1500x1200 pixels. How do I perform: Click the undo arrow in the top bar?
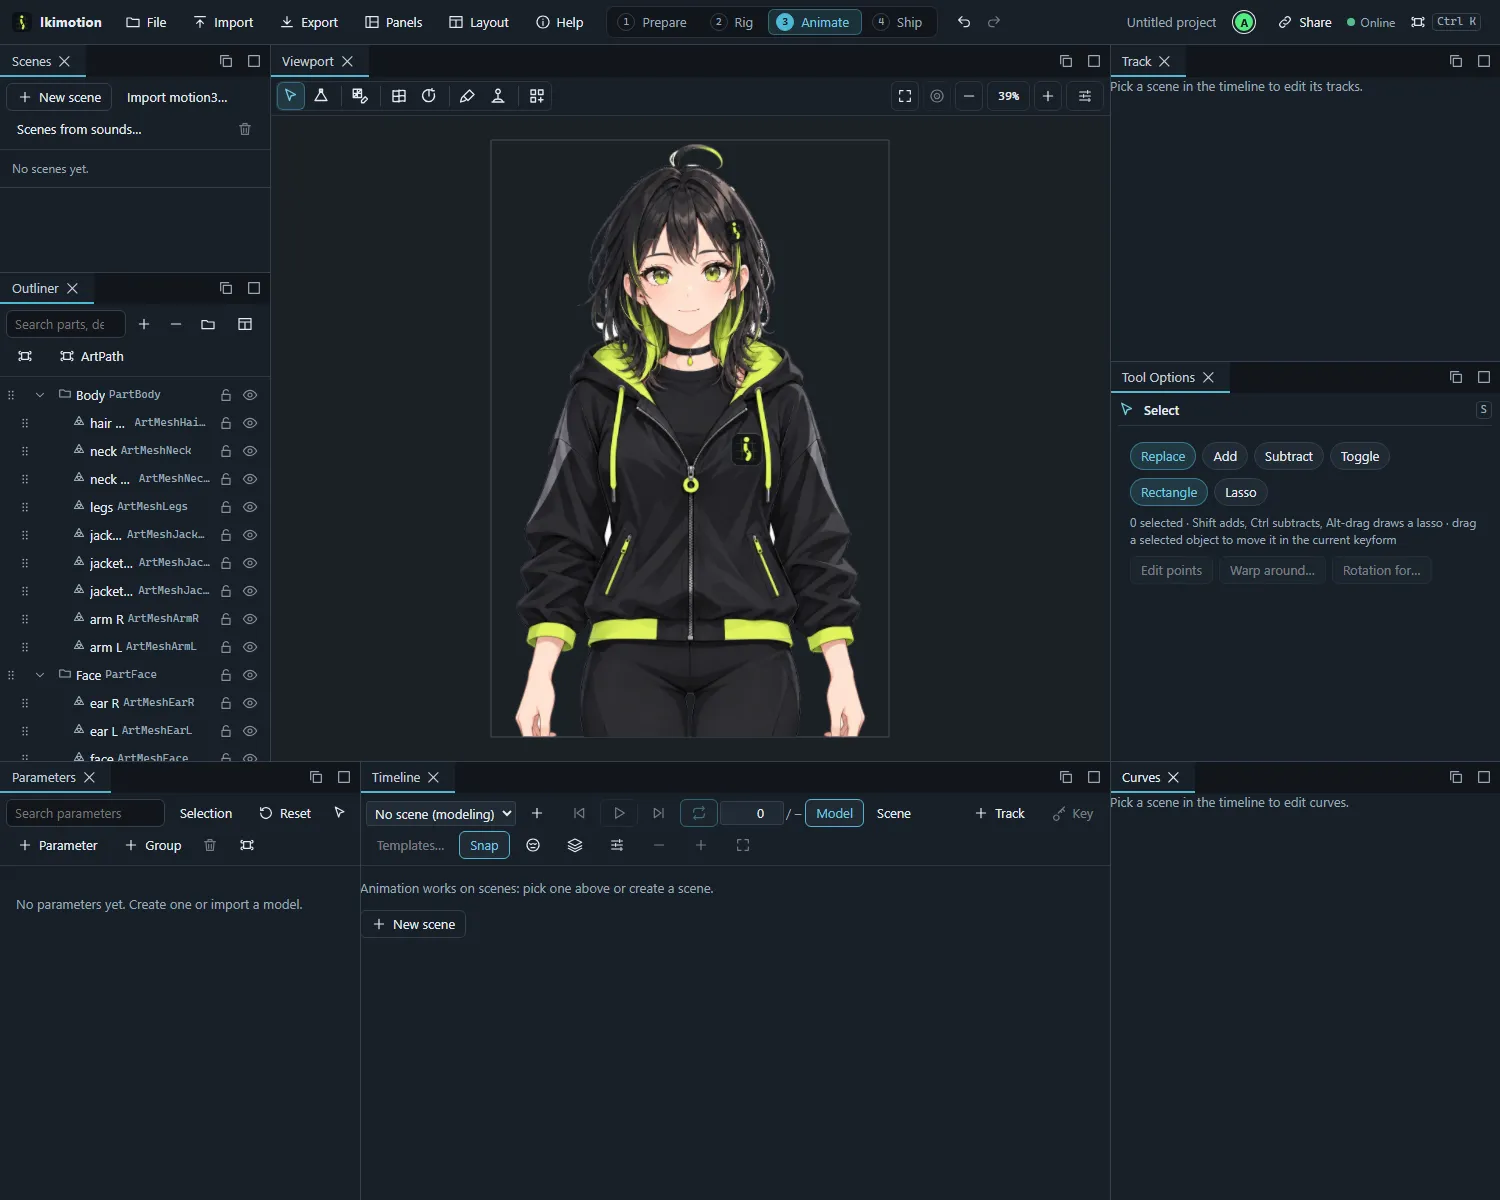(x=964, y=22)
